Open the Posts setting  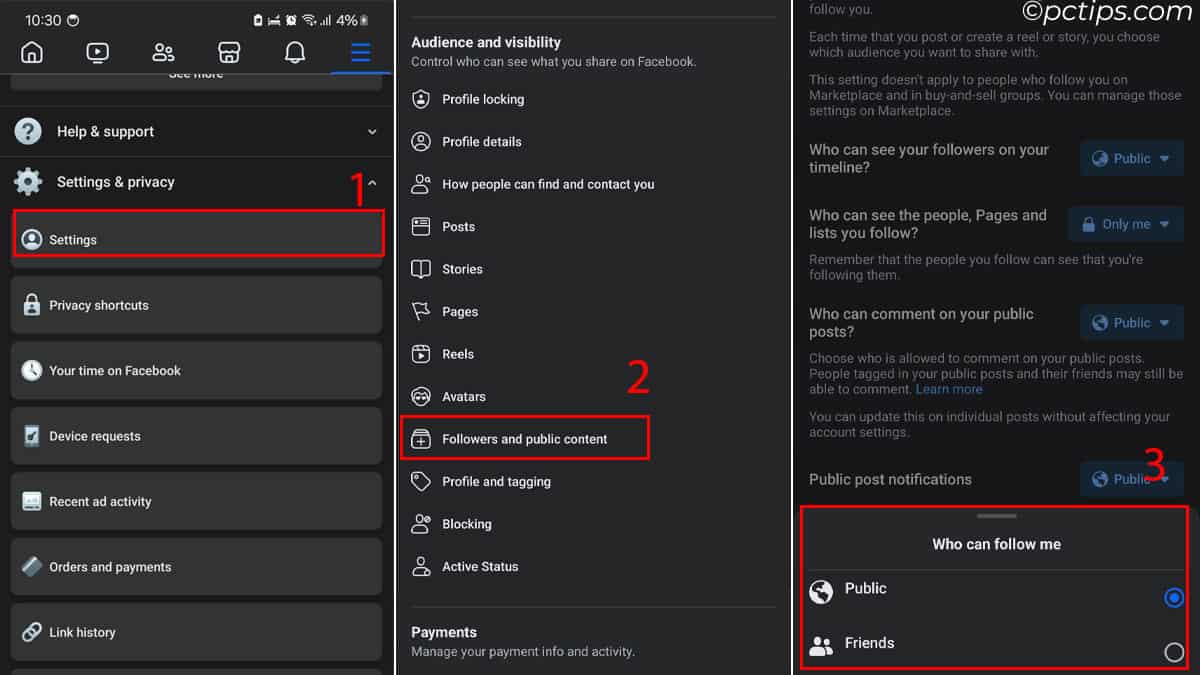point(592,227)
